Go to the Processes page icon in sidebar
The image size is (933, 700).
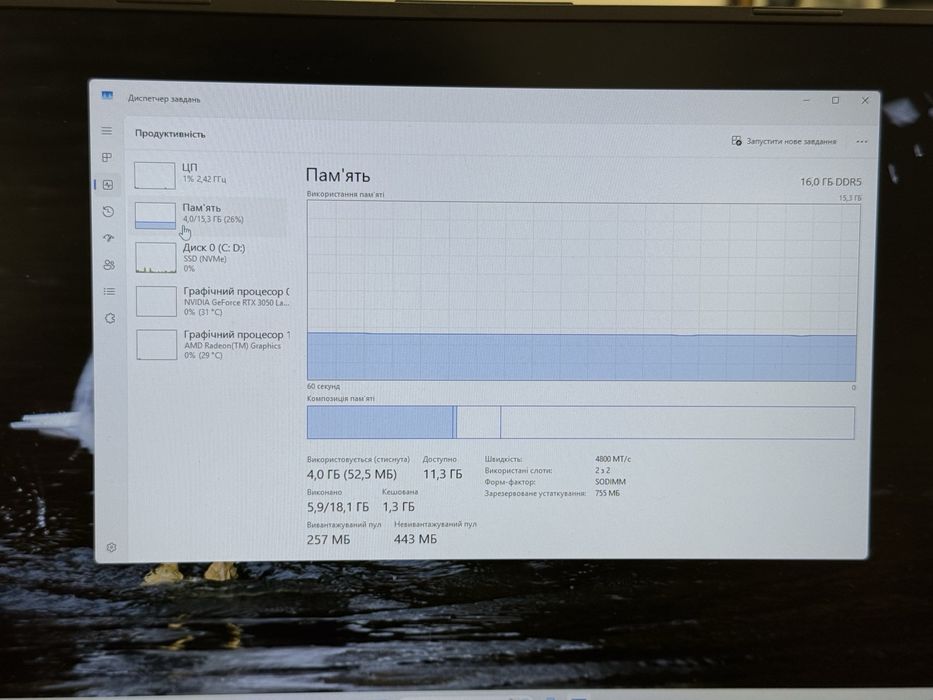point(107,157)
